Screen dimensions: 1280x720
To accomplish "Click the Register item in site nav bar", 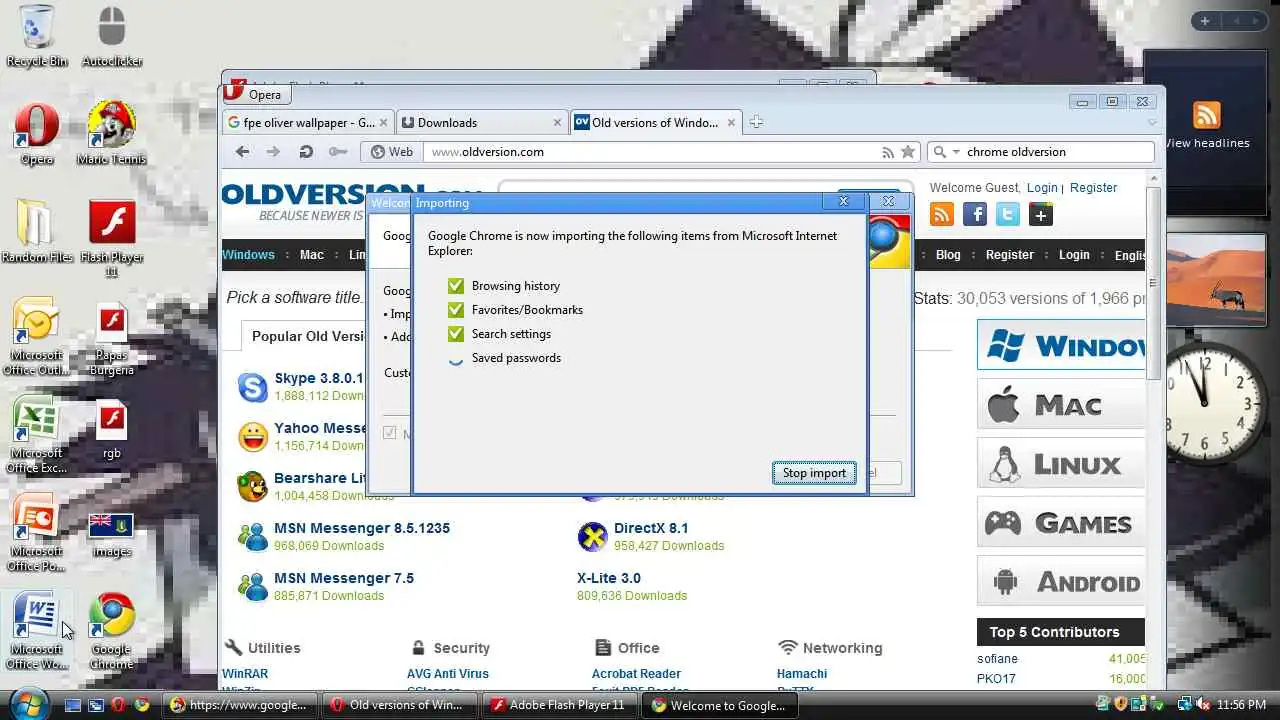I will point(1010,255).
